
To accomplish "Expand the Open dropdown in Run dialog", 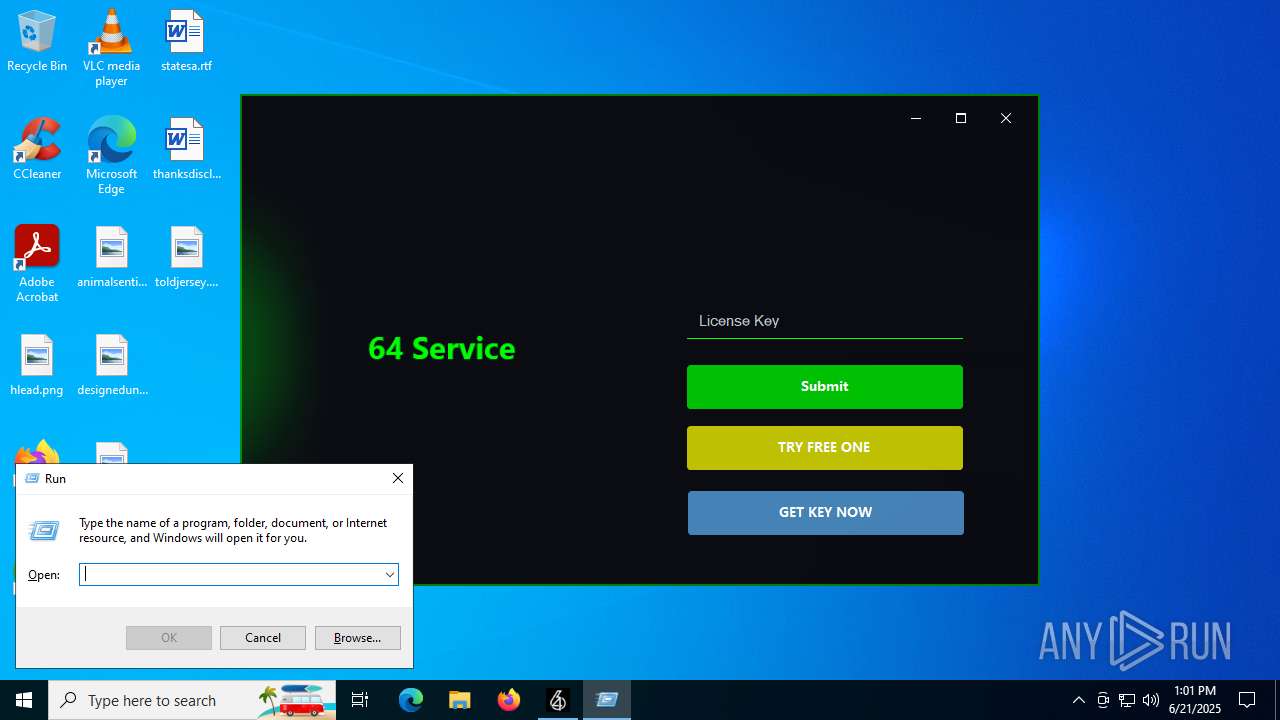I will 390,574.
